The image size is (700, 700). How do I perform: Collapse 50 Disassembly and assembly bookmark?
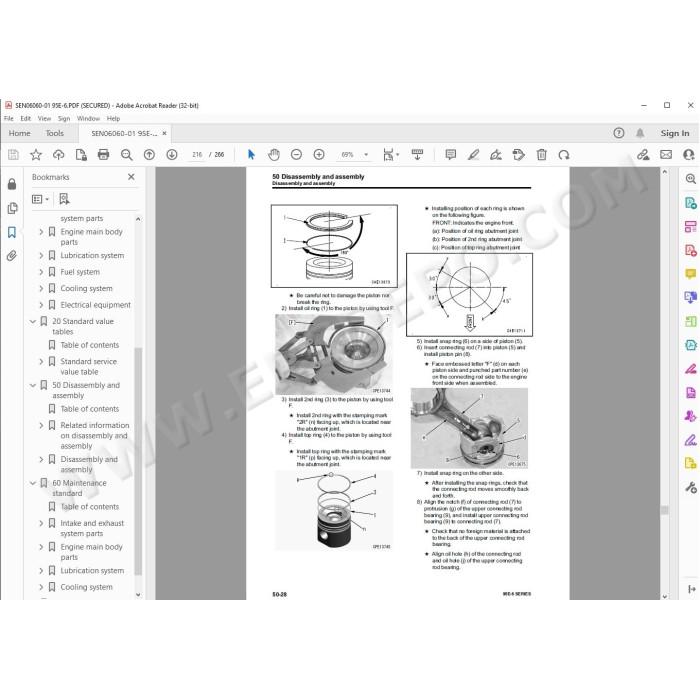(x=33, y=385)
